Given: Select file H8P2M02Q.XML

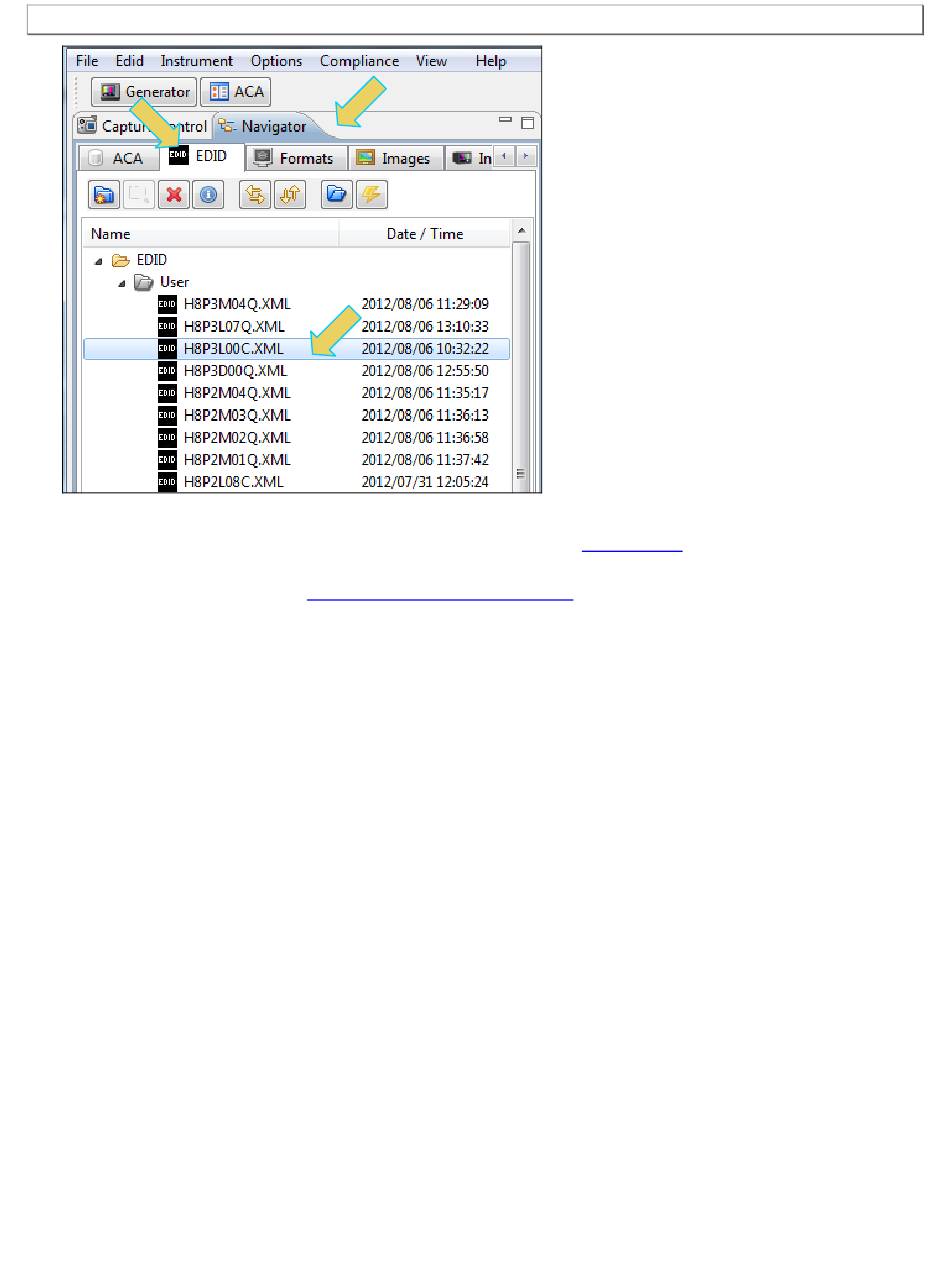Looking at the screenshot, I should click(238, 437).
